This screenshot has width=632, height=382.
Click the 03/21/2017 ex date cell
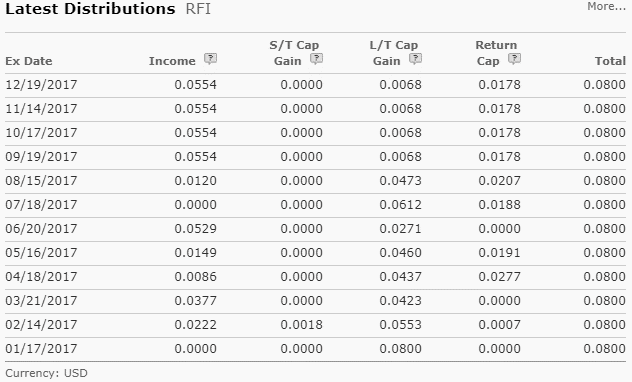click(41, 301)
